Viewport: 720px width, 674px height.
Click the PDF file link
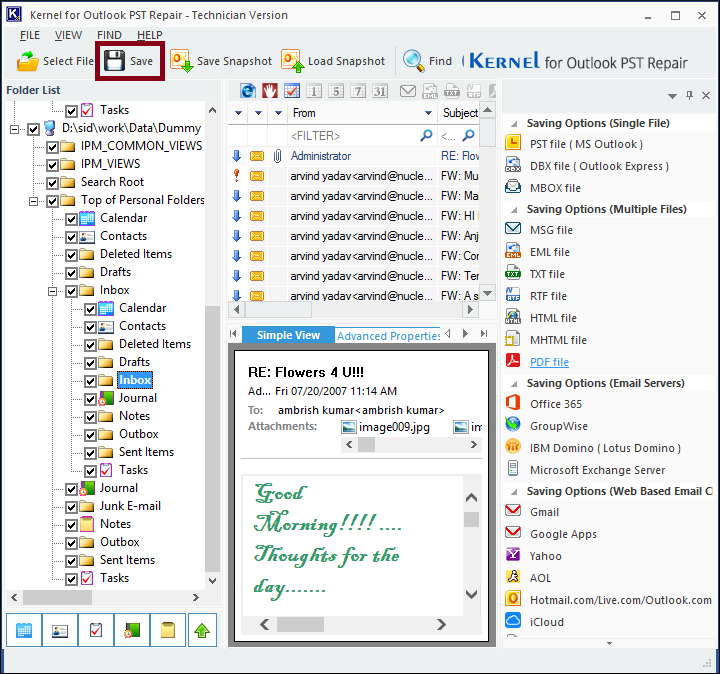pyautogui.click(x=549, y=362)
